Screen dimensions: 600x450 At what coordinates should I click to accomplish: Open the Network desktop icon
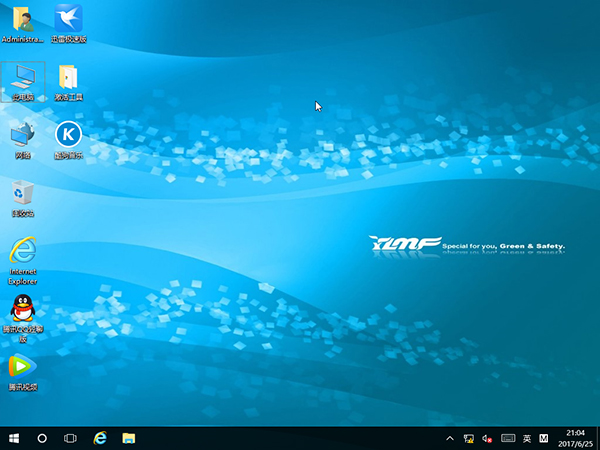click(x=22, y=134)
